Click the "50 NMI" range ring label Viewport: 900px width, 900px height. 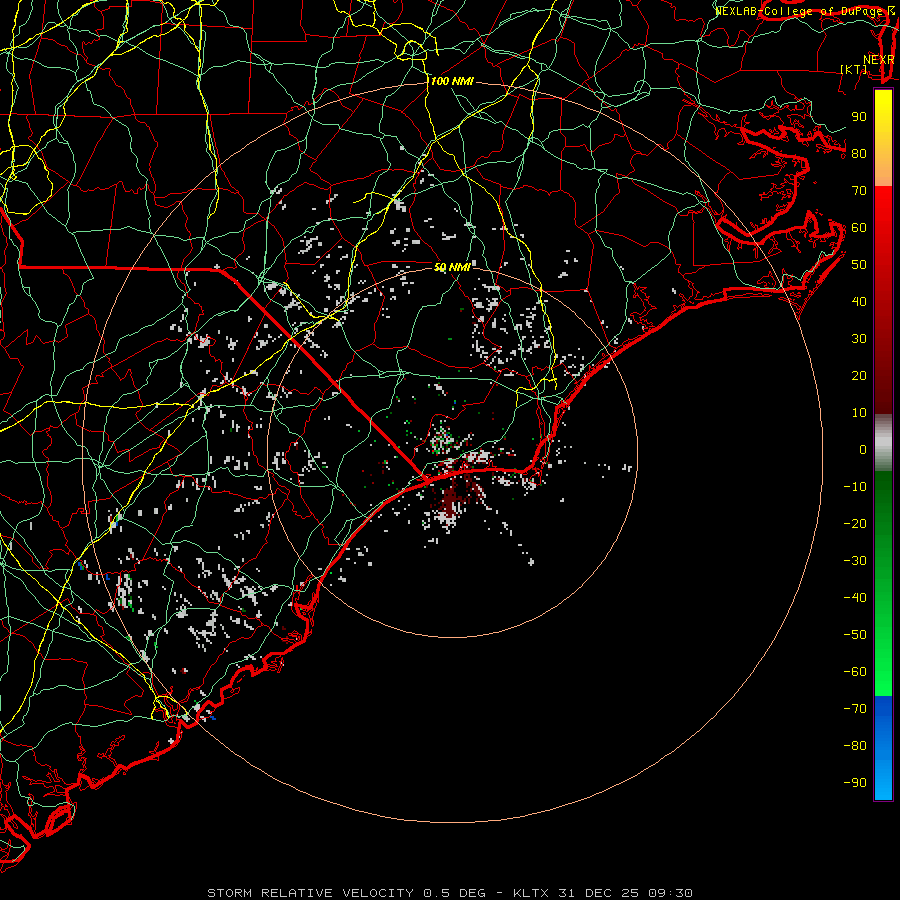point(452,267)
